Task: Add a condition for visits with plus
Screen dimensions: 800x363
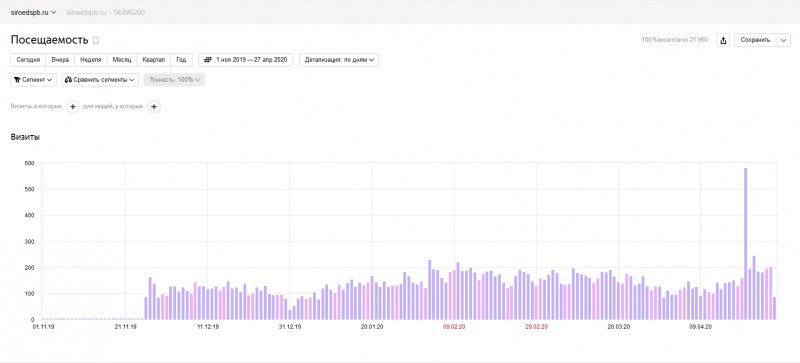Action: point(73,107)
